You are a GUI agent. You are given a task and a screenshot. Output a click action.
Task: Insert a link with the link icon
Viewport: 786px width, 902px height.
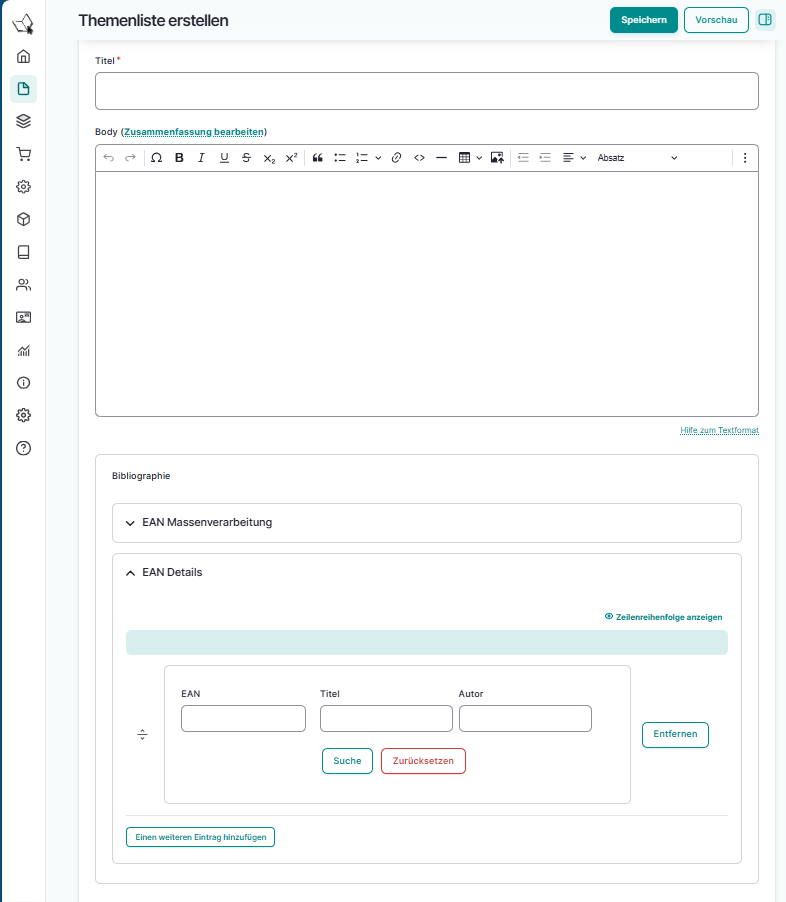(x=396, y=158)
